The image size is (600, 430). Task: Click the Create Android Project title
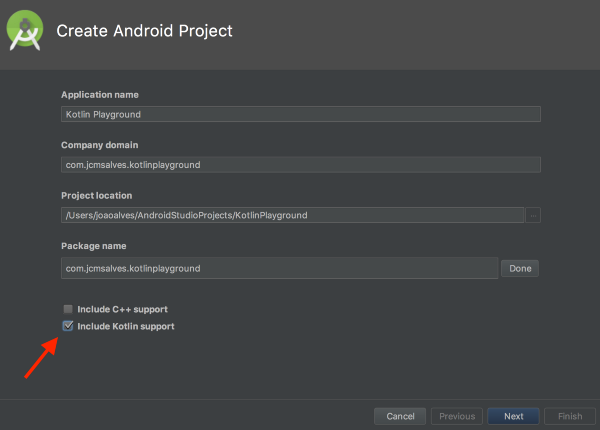click(x=144, y=31)
